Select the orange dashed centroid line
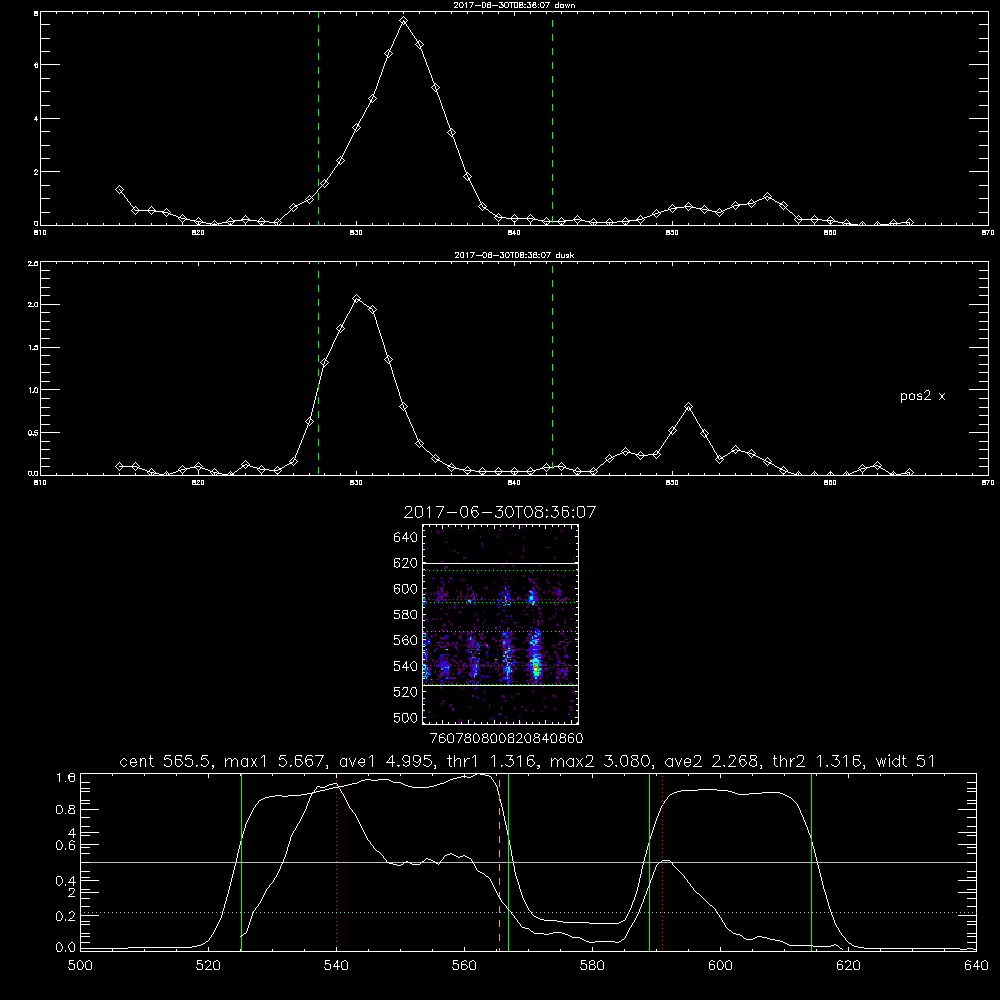Screen dimensions: 1000x1000 [x=499, y=864]
